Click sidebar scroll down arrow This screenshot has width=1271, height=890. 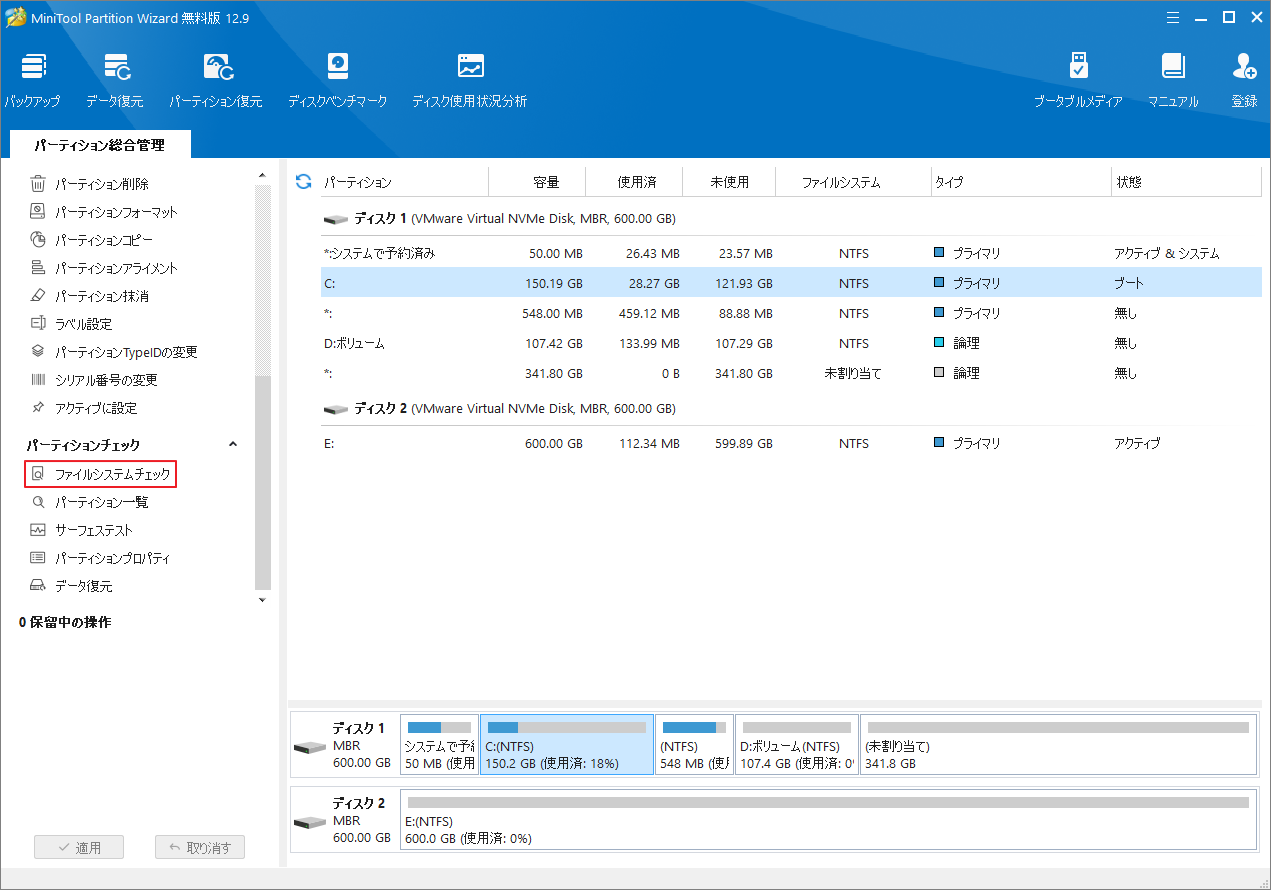(263, 599)
